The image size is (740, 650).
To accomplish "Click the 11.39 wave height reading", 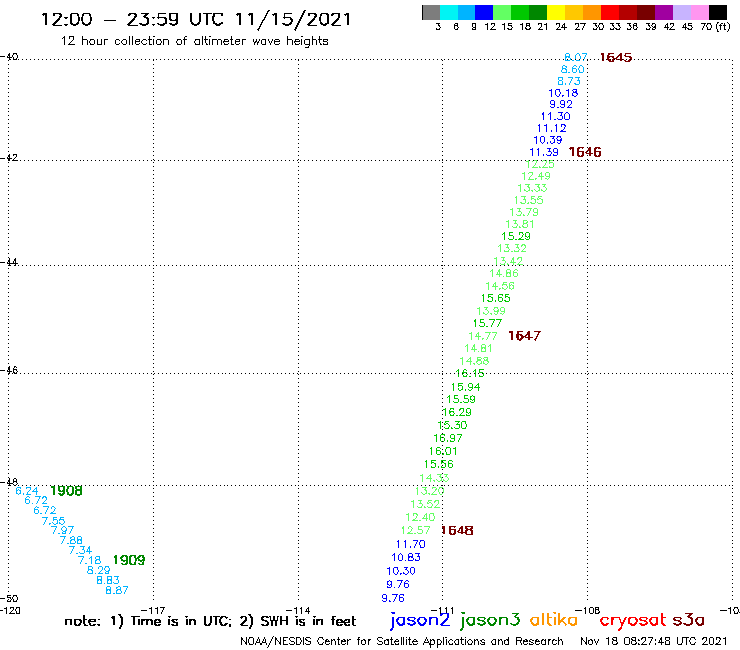I will (544, 152).
